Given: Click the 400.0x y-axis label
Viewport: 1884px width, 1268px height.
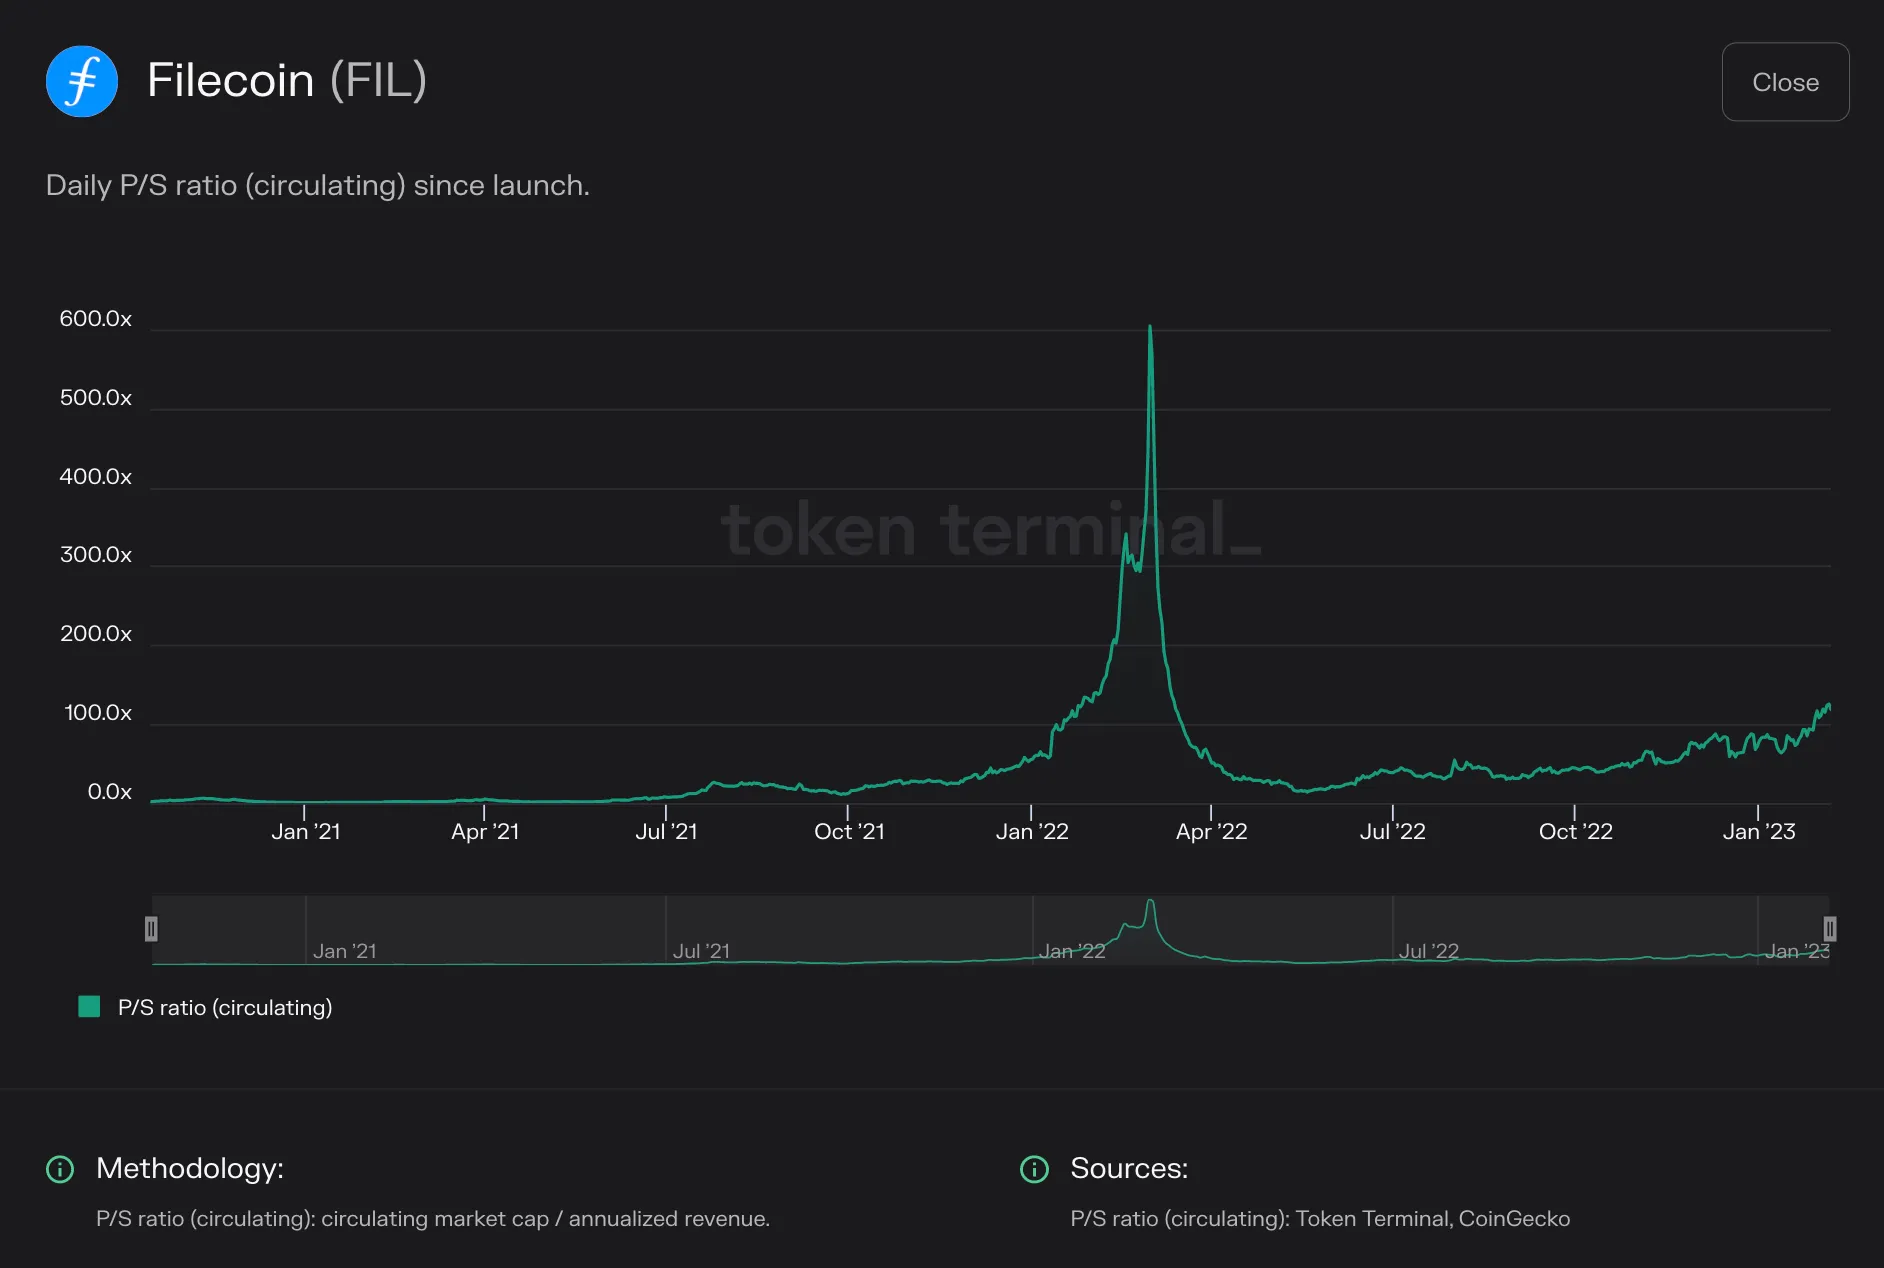Looking at the screenshot, I should coord(96,477).
